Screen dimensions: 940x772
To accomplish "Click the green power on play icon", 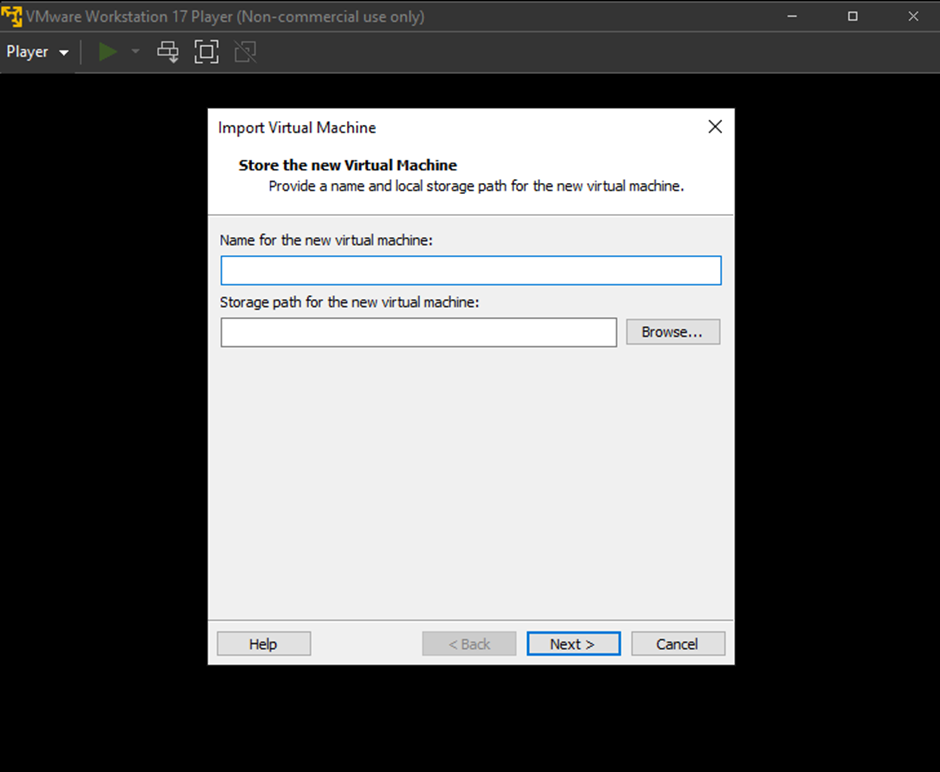I will coord(107,52).
